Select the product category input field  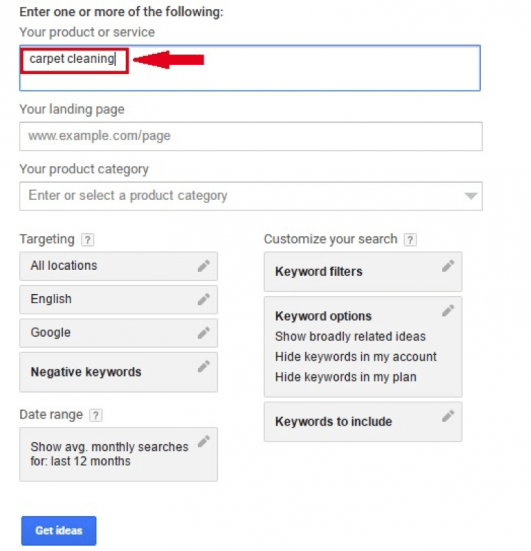(x=251, y=196)
